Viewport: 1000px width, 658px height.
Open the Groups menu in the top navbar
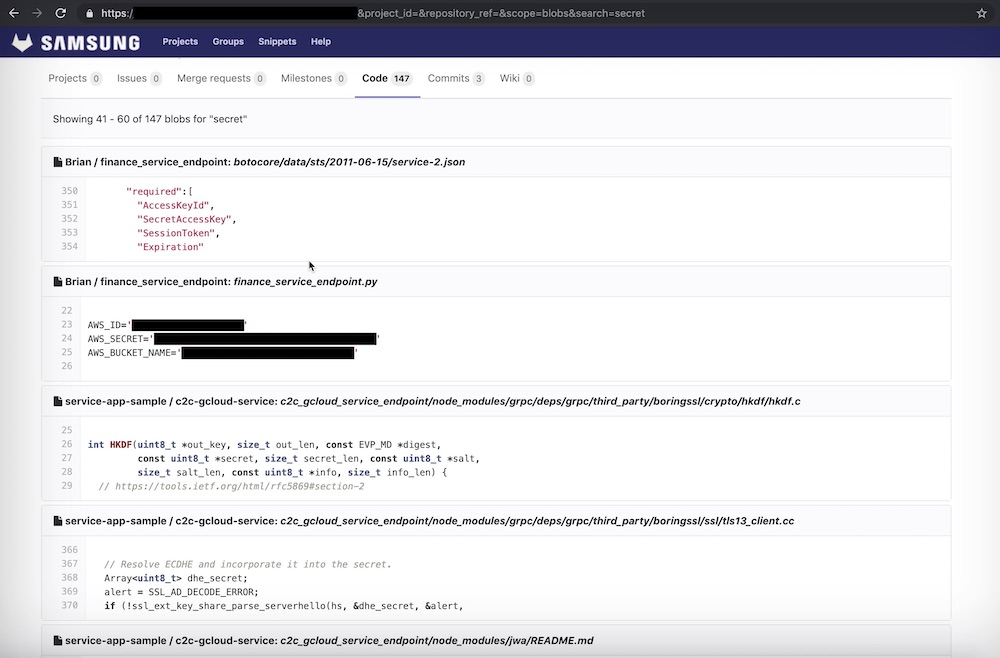(228, 42)
